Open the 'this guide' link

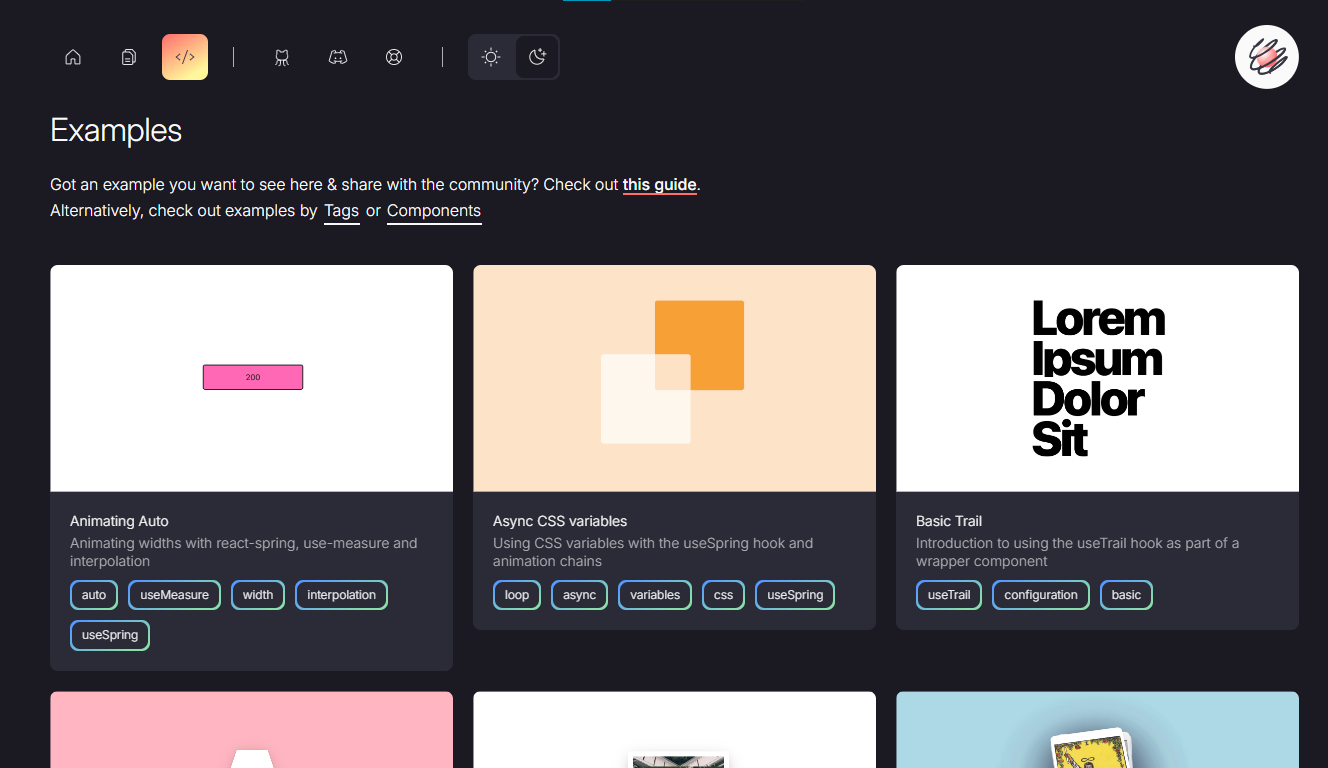click(659, 185)
